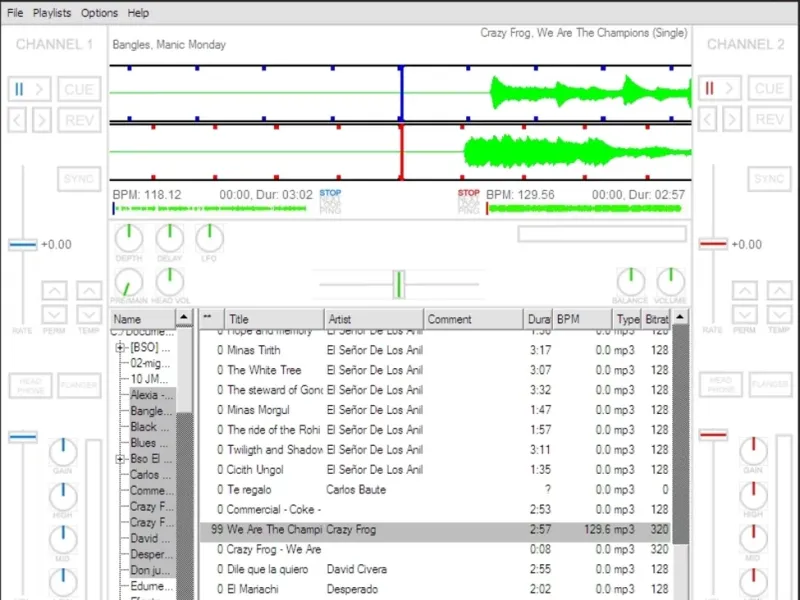This screenshot has height=600, width=800.
Task: Click the crossfader slider handle
Action: click(398, 285)
